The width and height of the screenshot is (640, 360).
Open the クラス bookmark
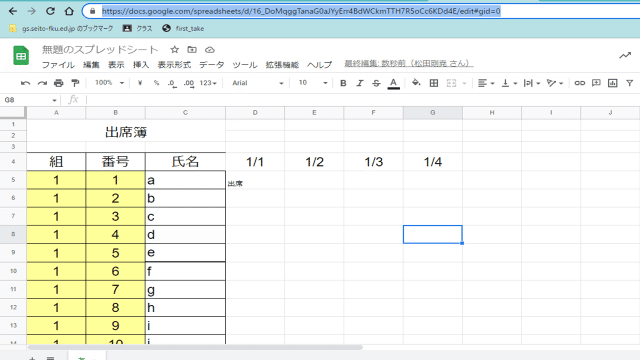click(x=138, y=29)
